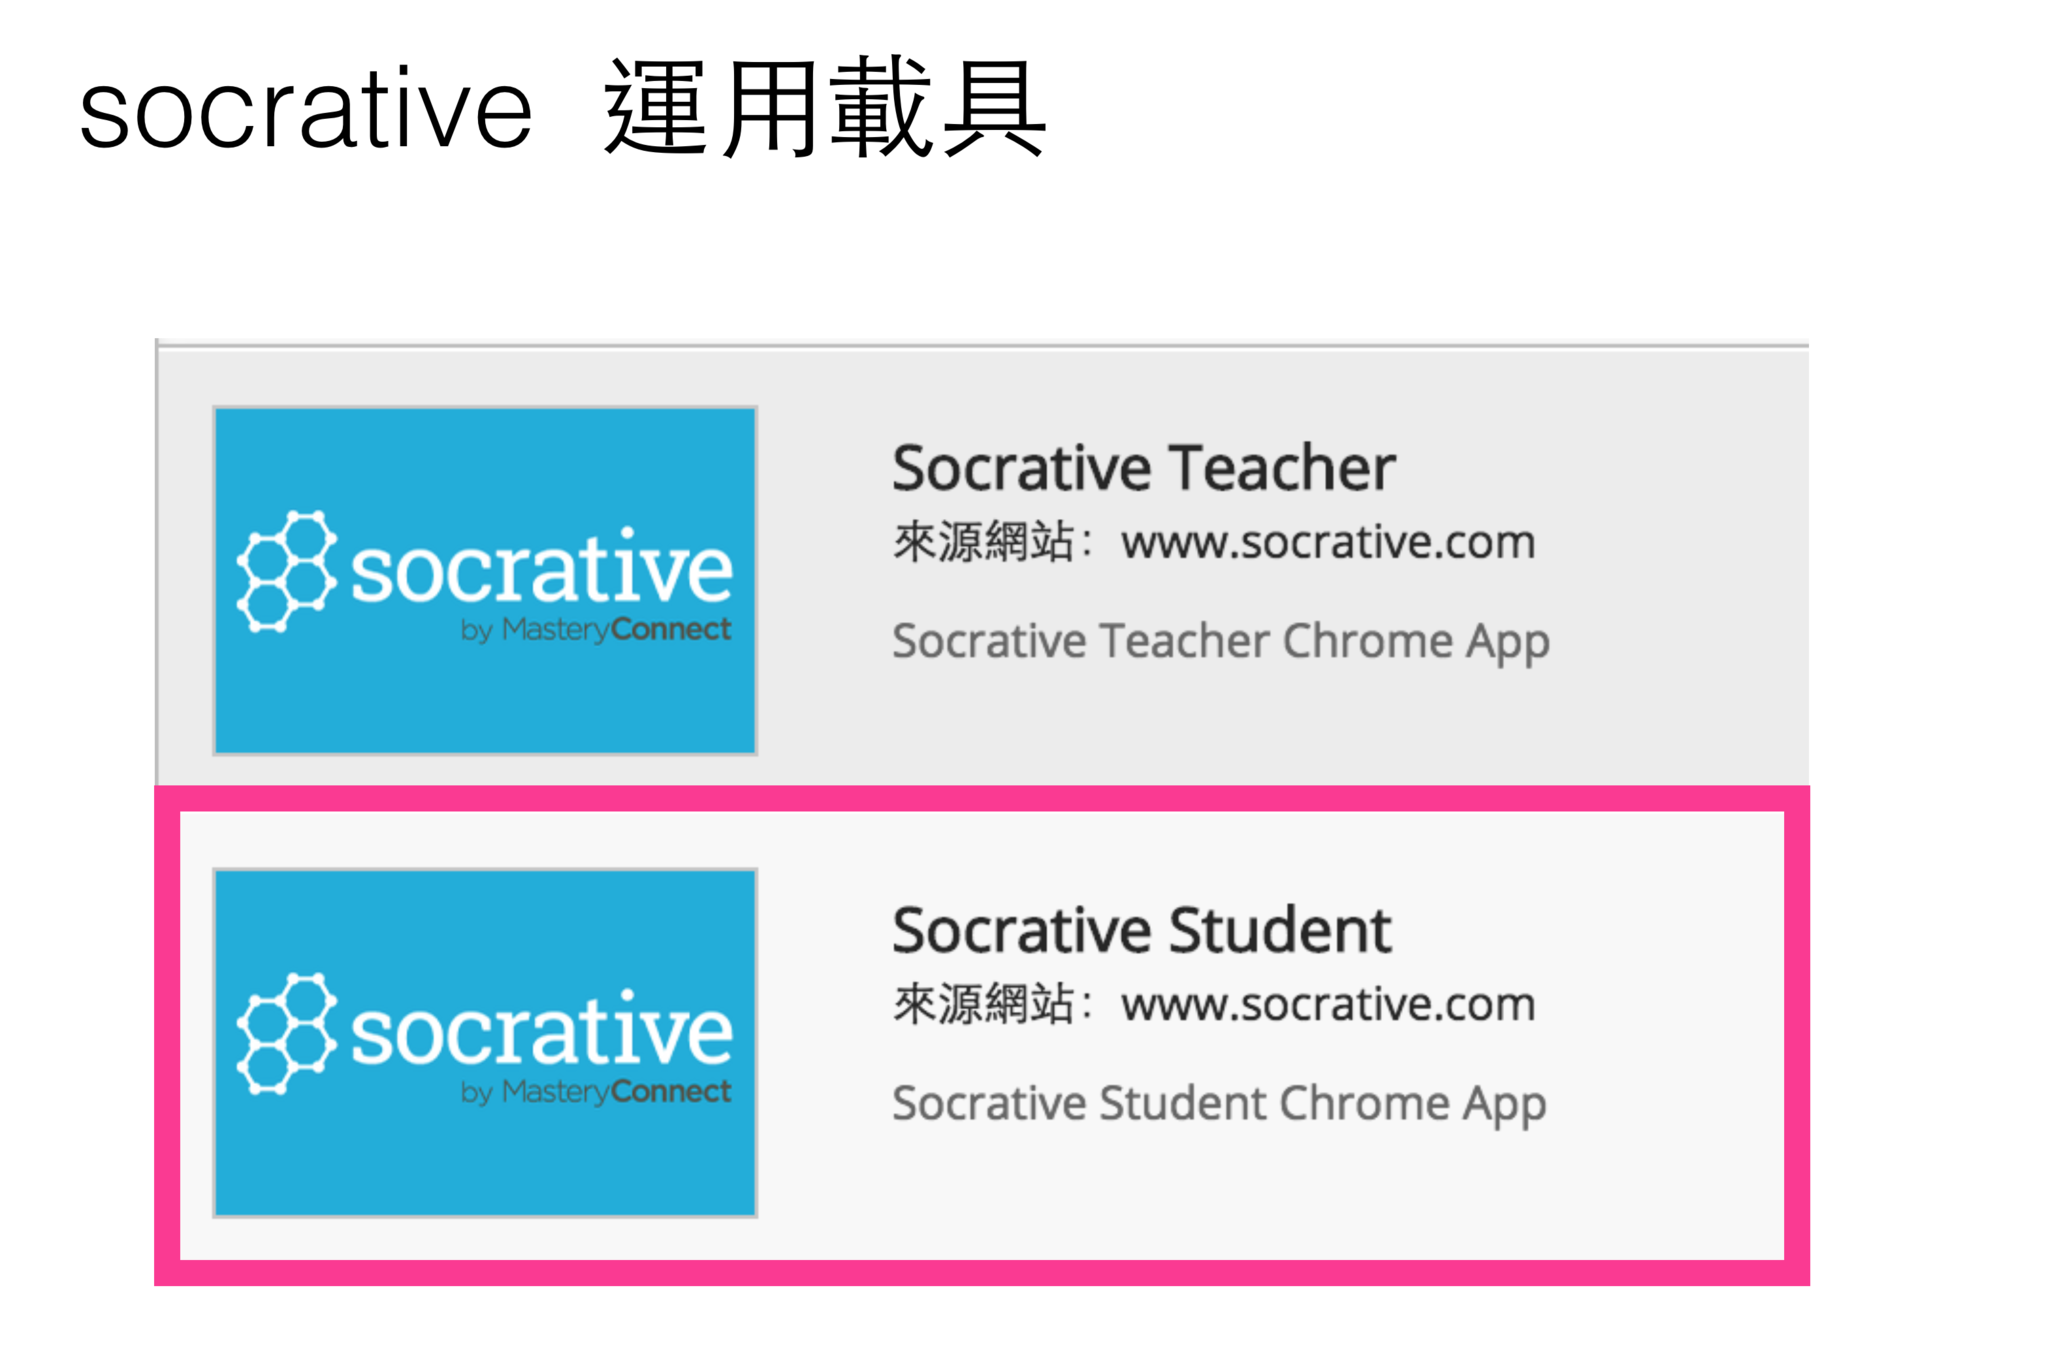This screenshot has height=1371, width=2048.
Task: Click the socrative wordmark in Teacher thumbnail
Action: coord(542,567)
